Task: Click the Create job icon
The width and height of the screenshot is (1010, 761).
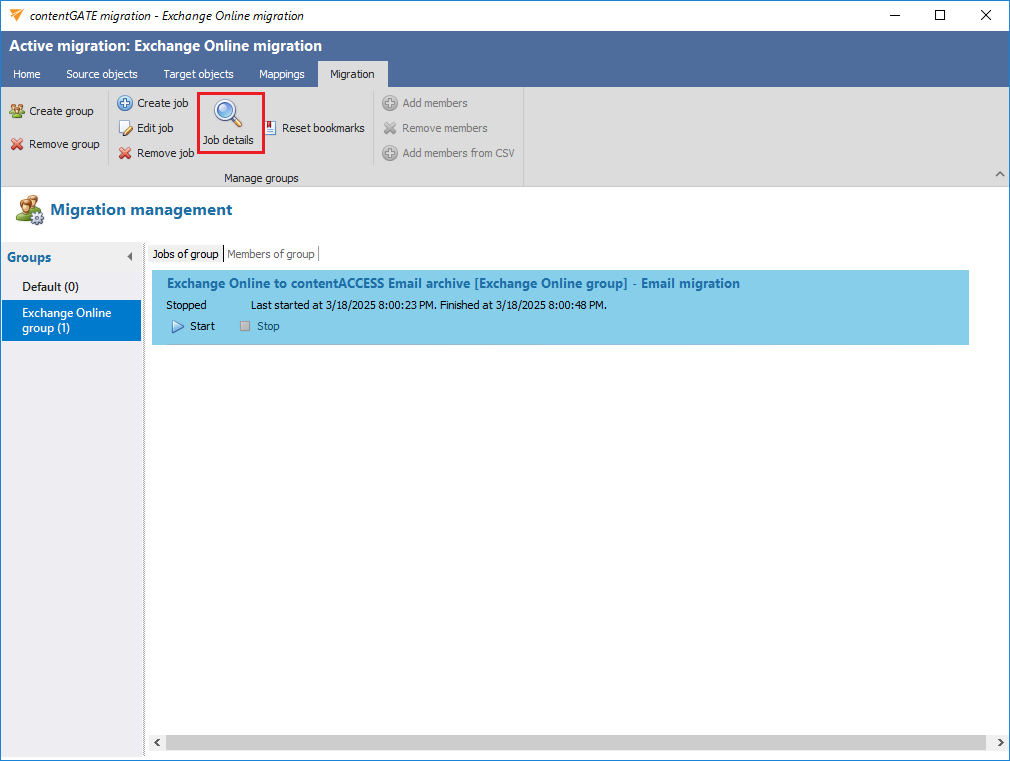Action: [125, 103]
